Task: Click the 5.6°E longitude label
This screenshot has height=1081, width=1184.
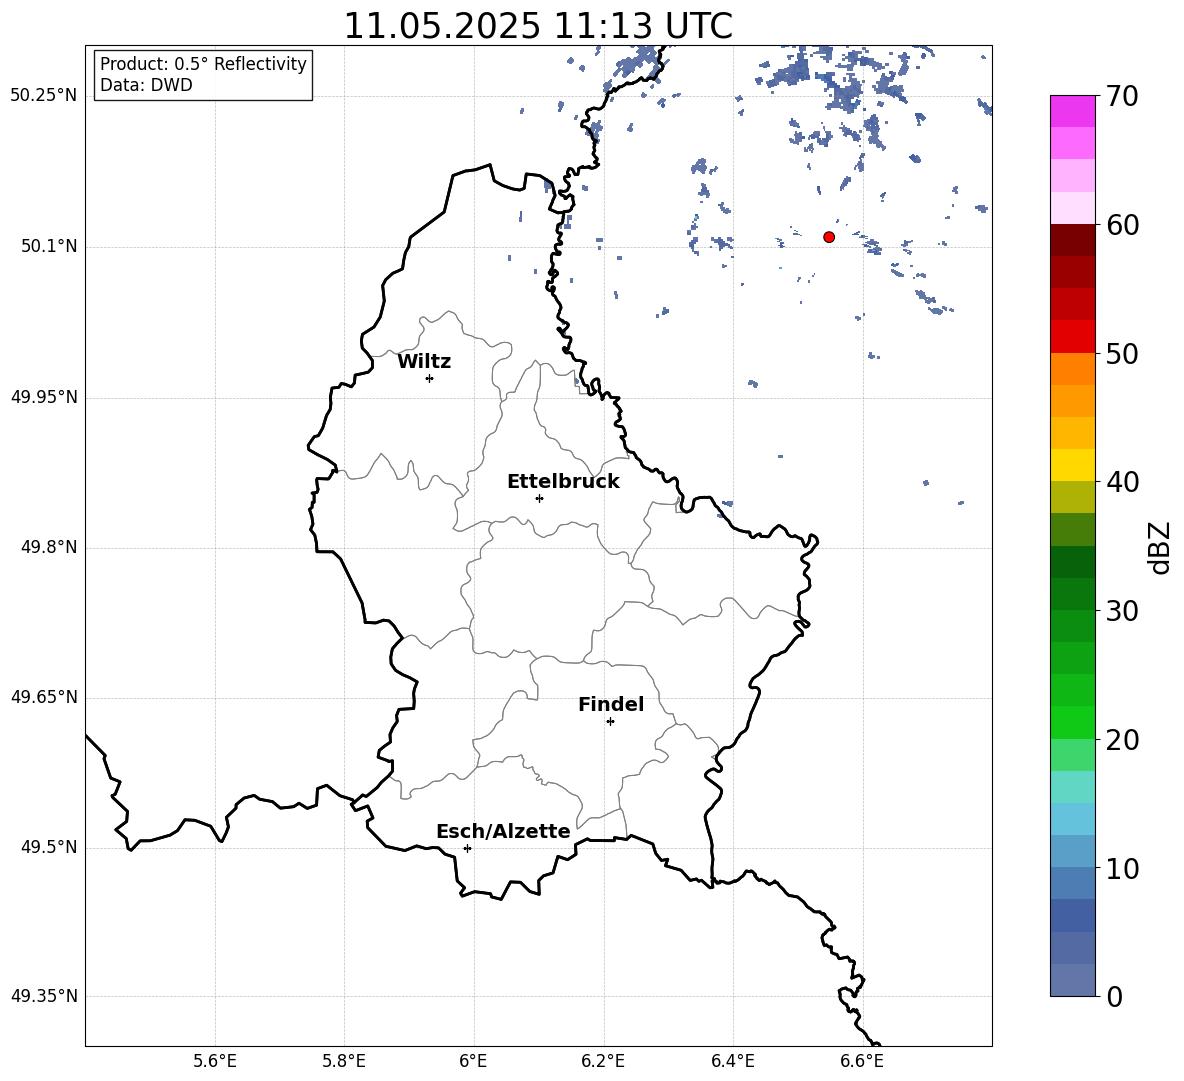Action: 215,1061
